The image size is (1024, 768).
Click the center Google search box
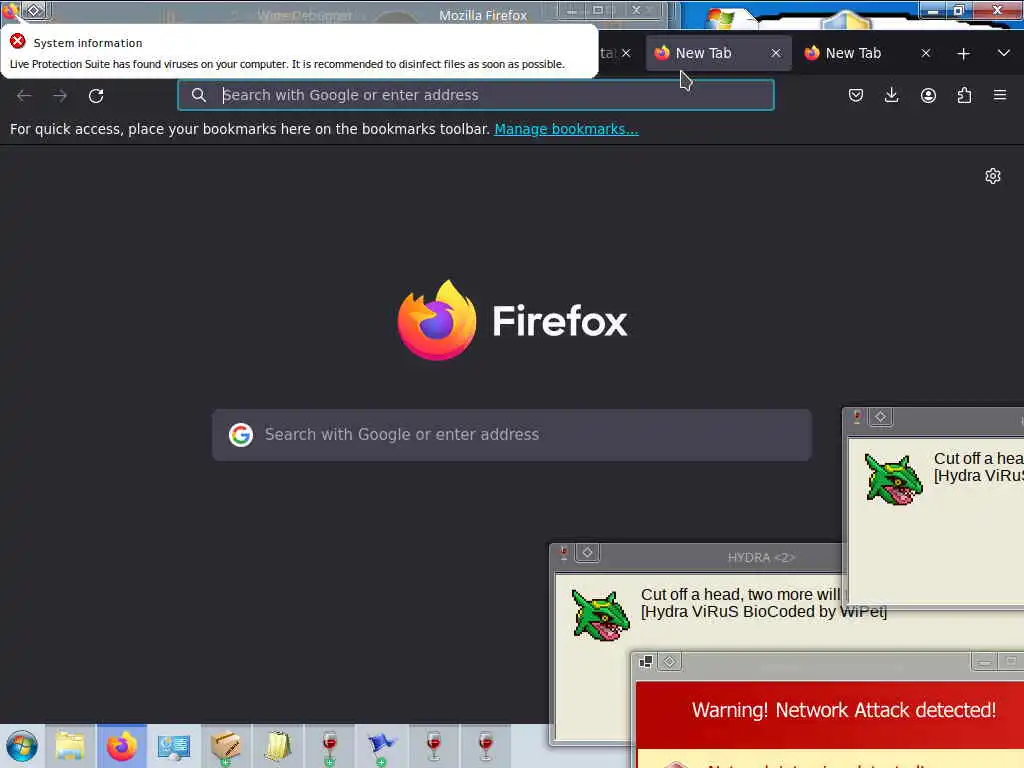click(512, 435)
